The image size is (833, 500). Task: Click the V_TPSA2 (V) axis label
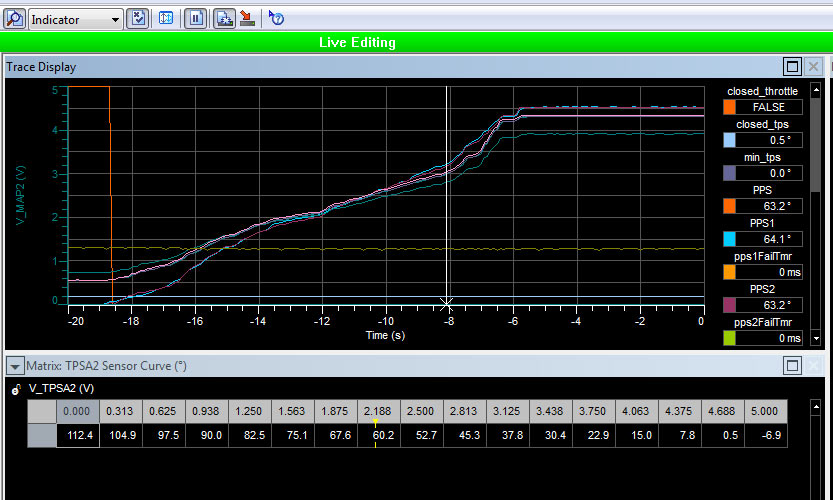pyautogui.click(x=61, y=388)
